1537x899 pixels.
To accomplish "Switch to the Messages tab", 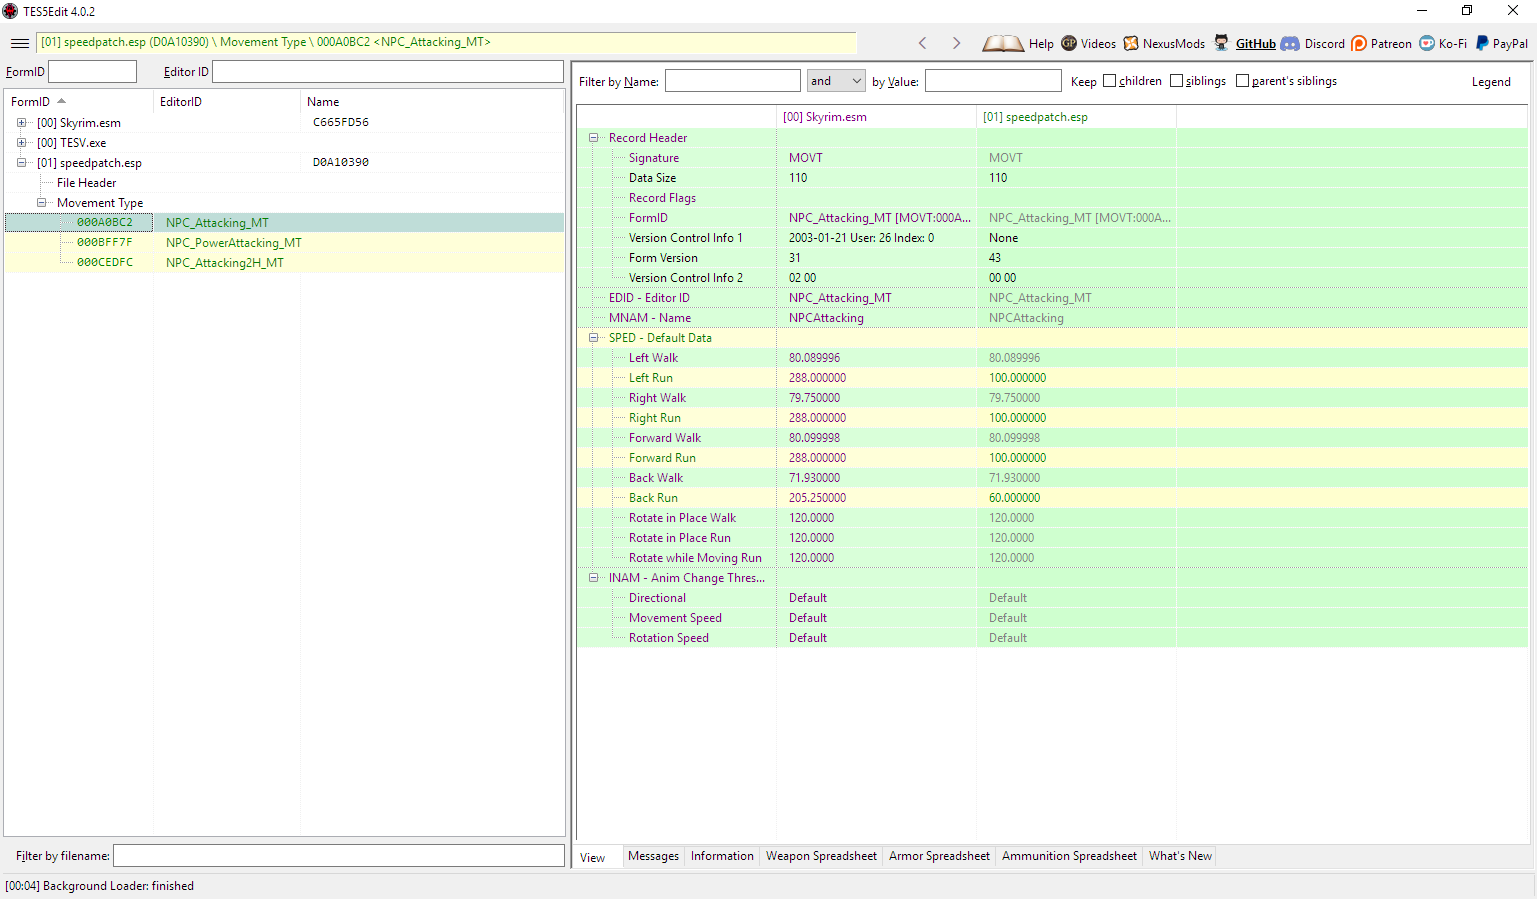I will (653, 856).
